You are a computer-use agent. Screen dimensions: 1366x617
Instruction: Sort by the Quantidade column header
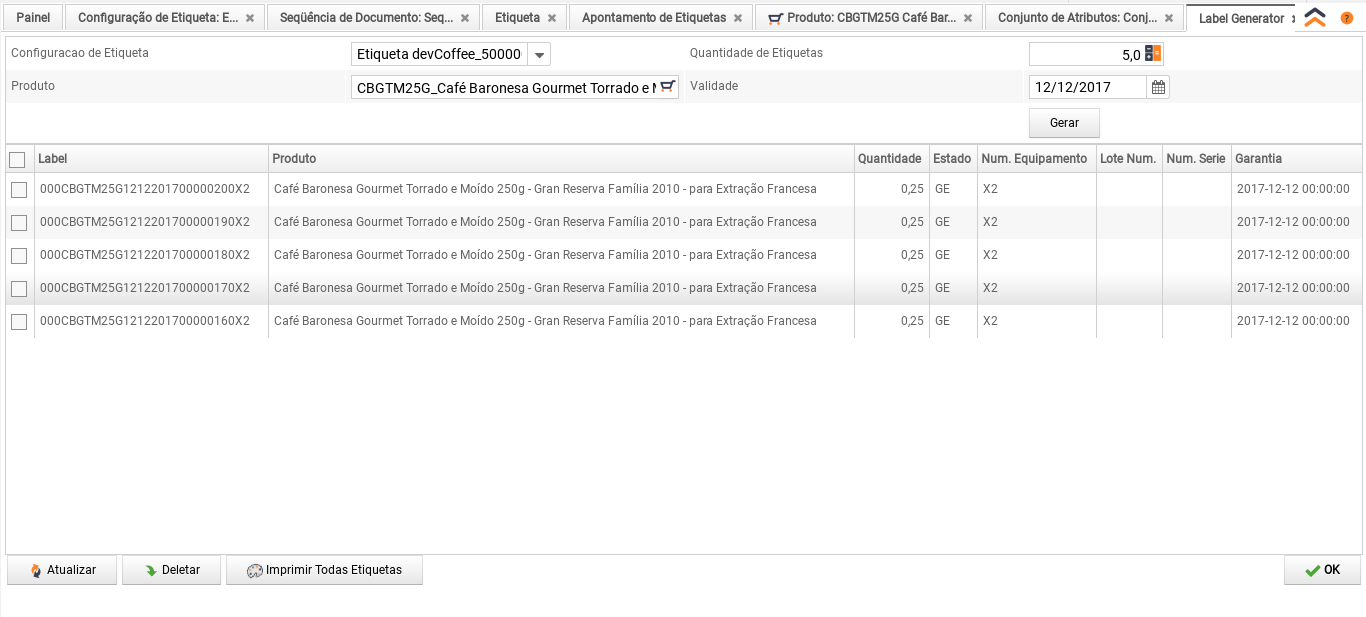[891, 159]
